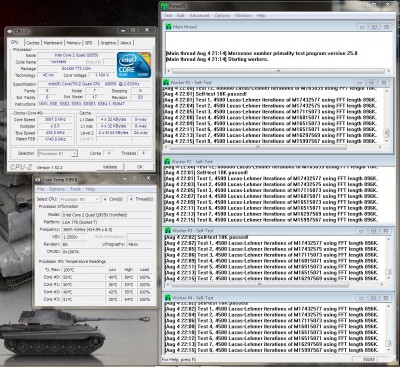400x367 pixels.
Task: Click the Worker #1 horizontal scrollbar
Action: [x=257, y=147]
